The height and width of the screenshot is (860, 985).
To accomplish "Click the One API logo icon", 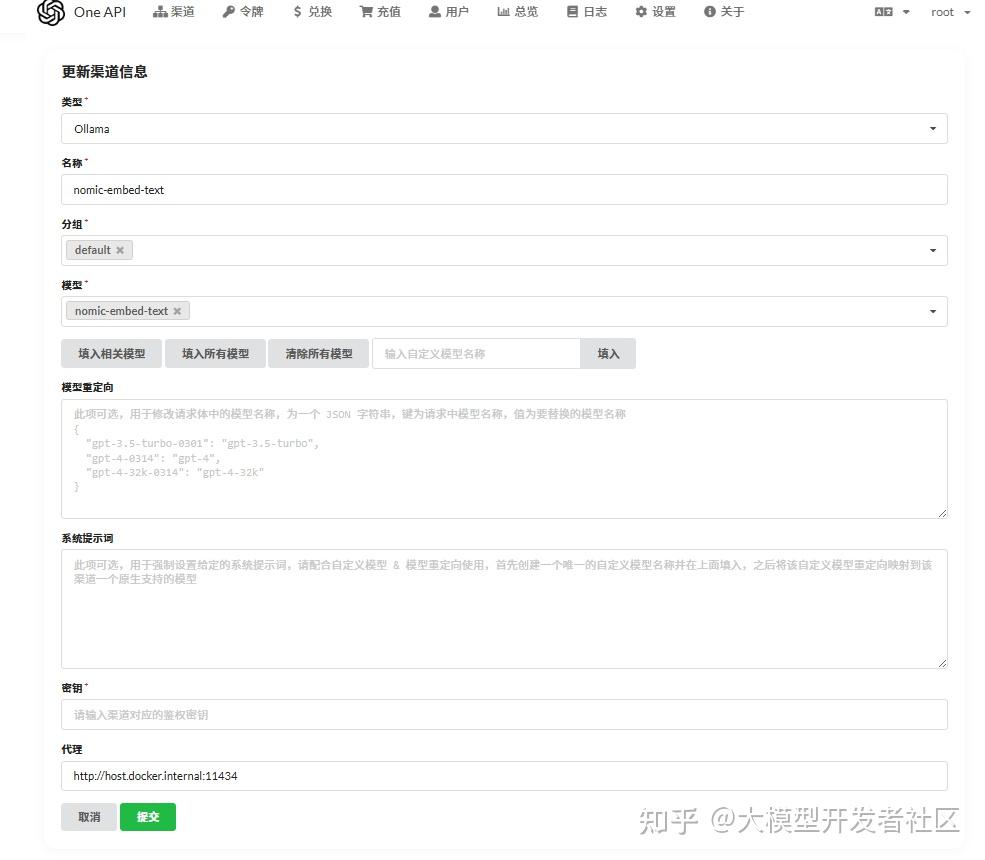I will [51, 12].
